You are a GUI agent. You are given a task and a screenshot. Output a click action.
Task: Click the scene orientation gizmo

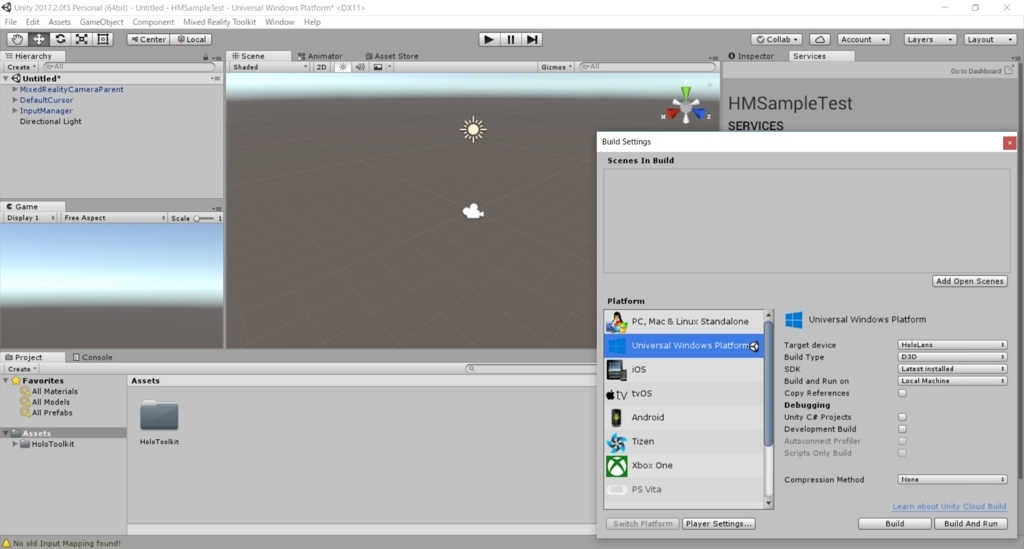[686, 106]
